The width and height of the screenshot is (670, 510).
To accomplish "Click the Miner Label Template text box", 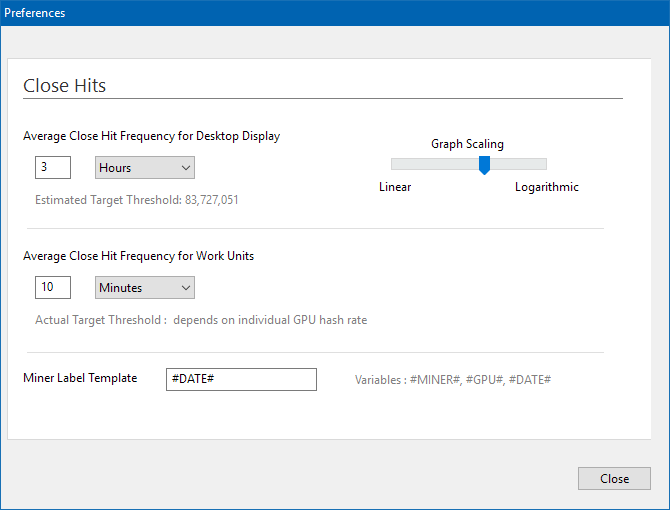I will pos(241,379).
